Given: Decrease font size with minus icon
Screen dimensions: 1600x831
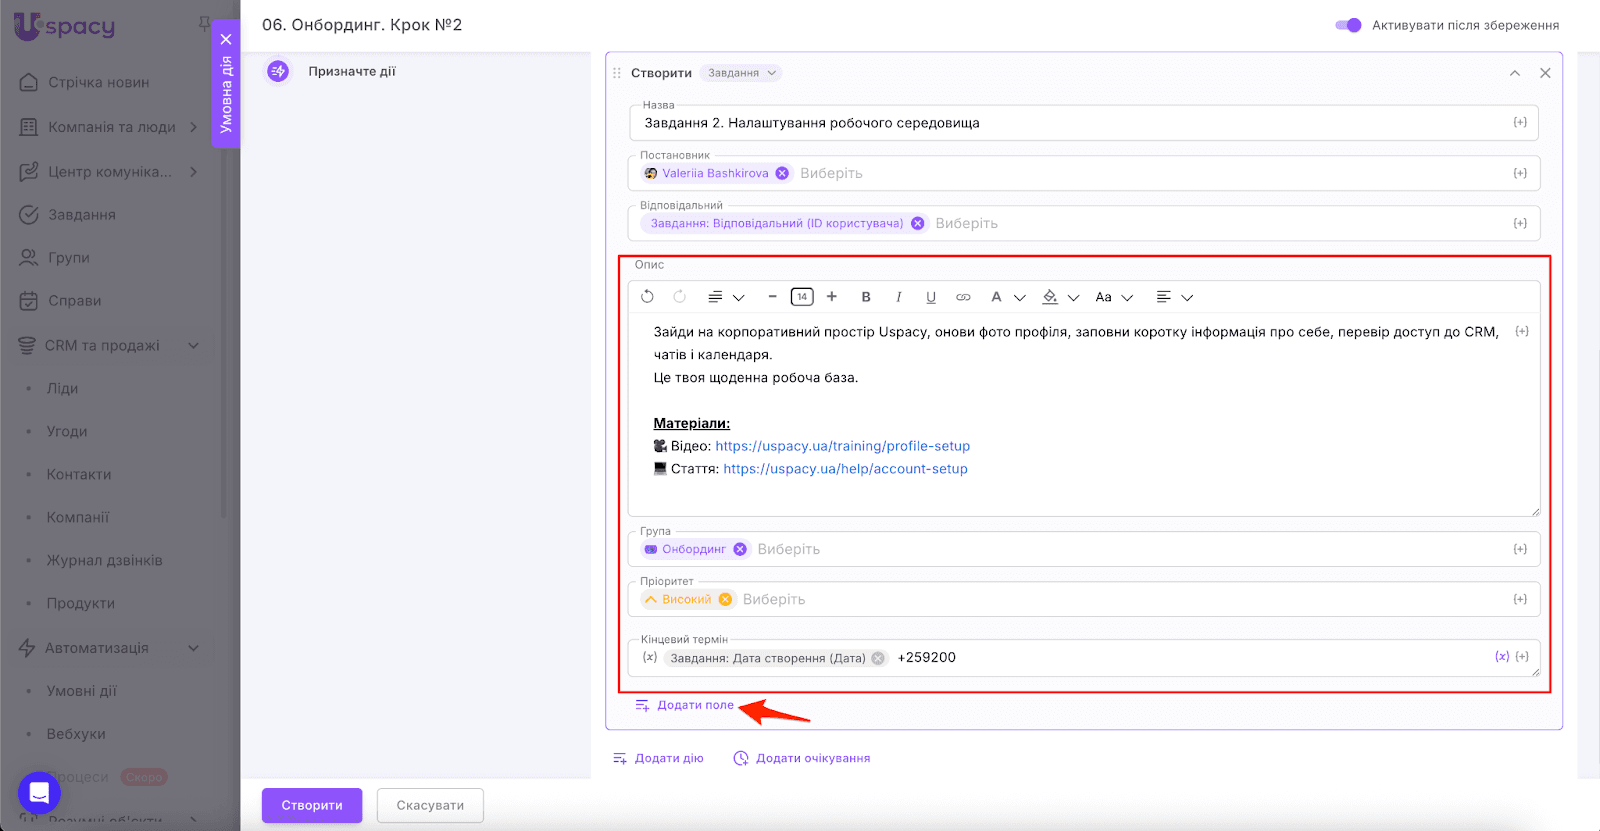Looking at the screenshot, I should (772, 297).
